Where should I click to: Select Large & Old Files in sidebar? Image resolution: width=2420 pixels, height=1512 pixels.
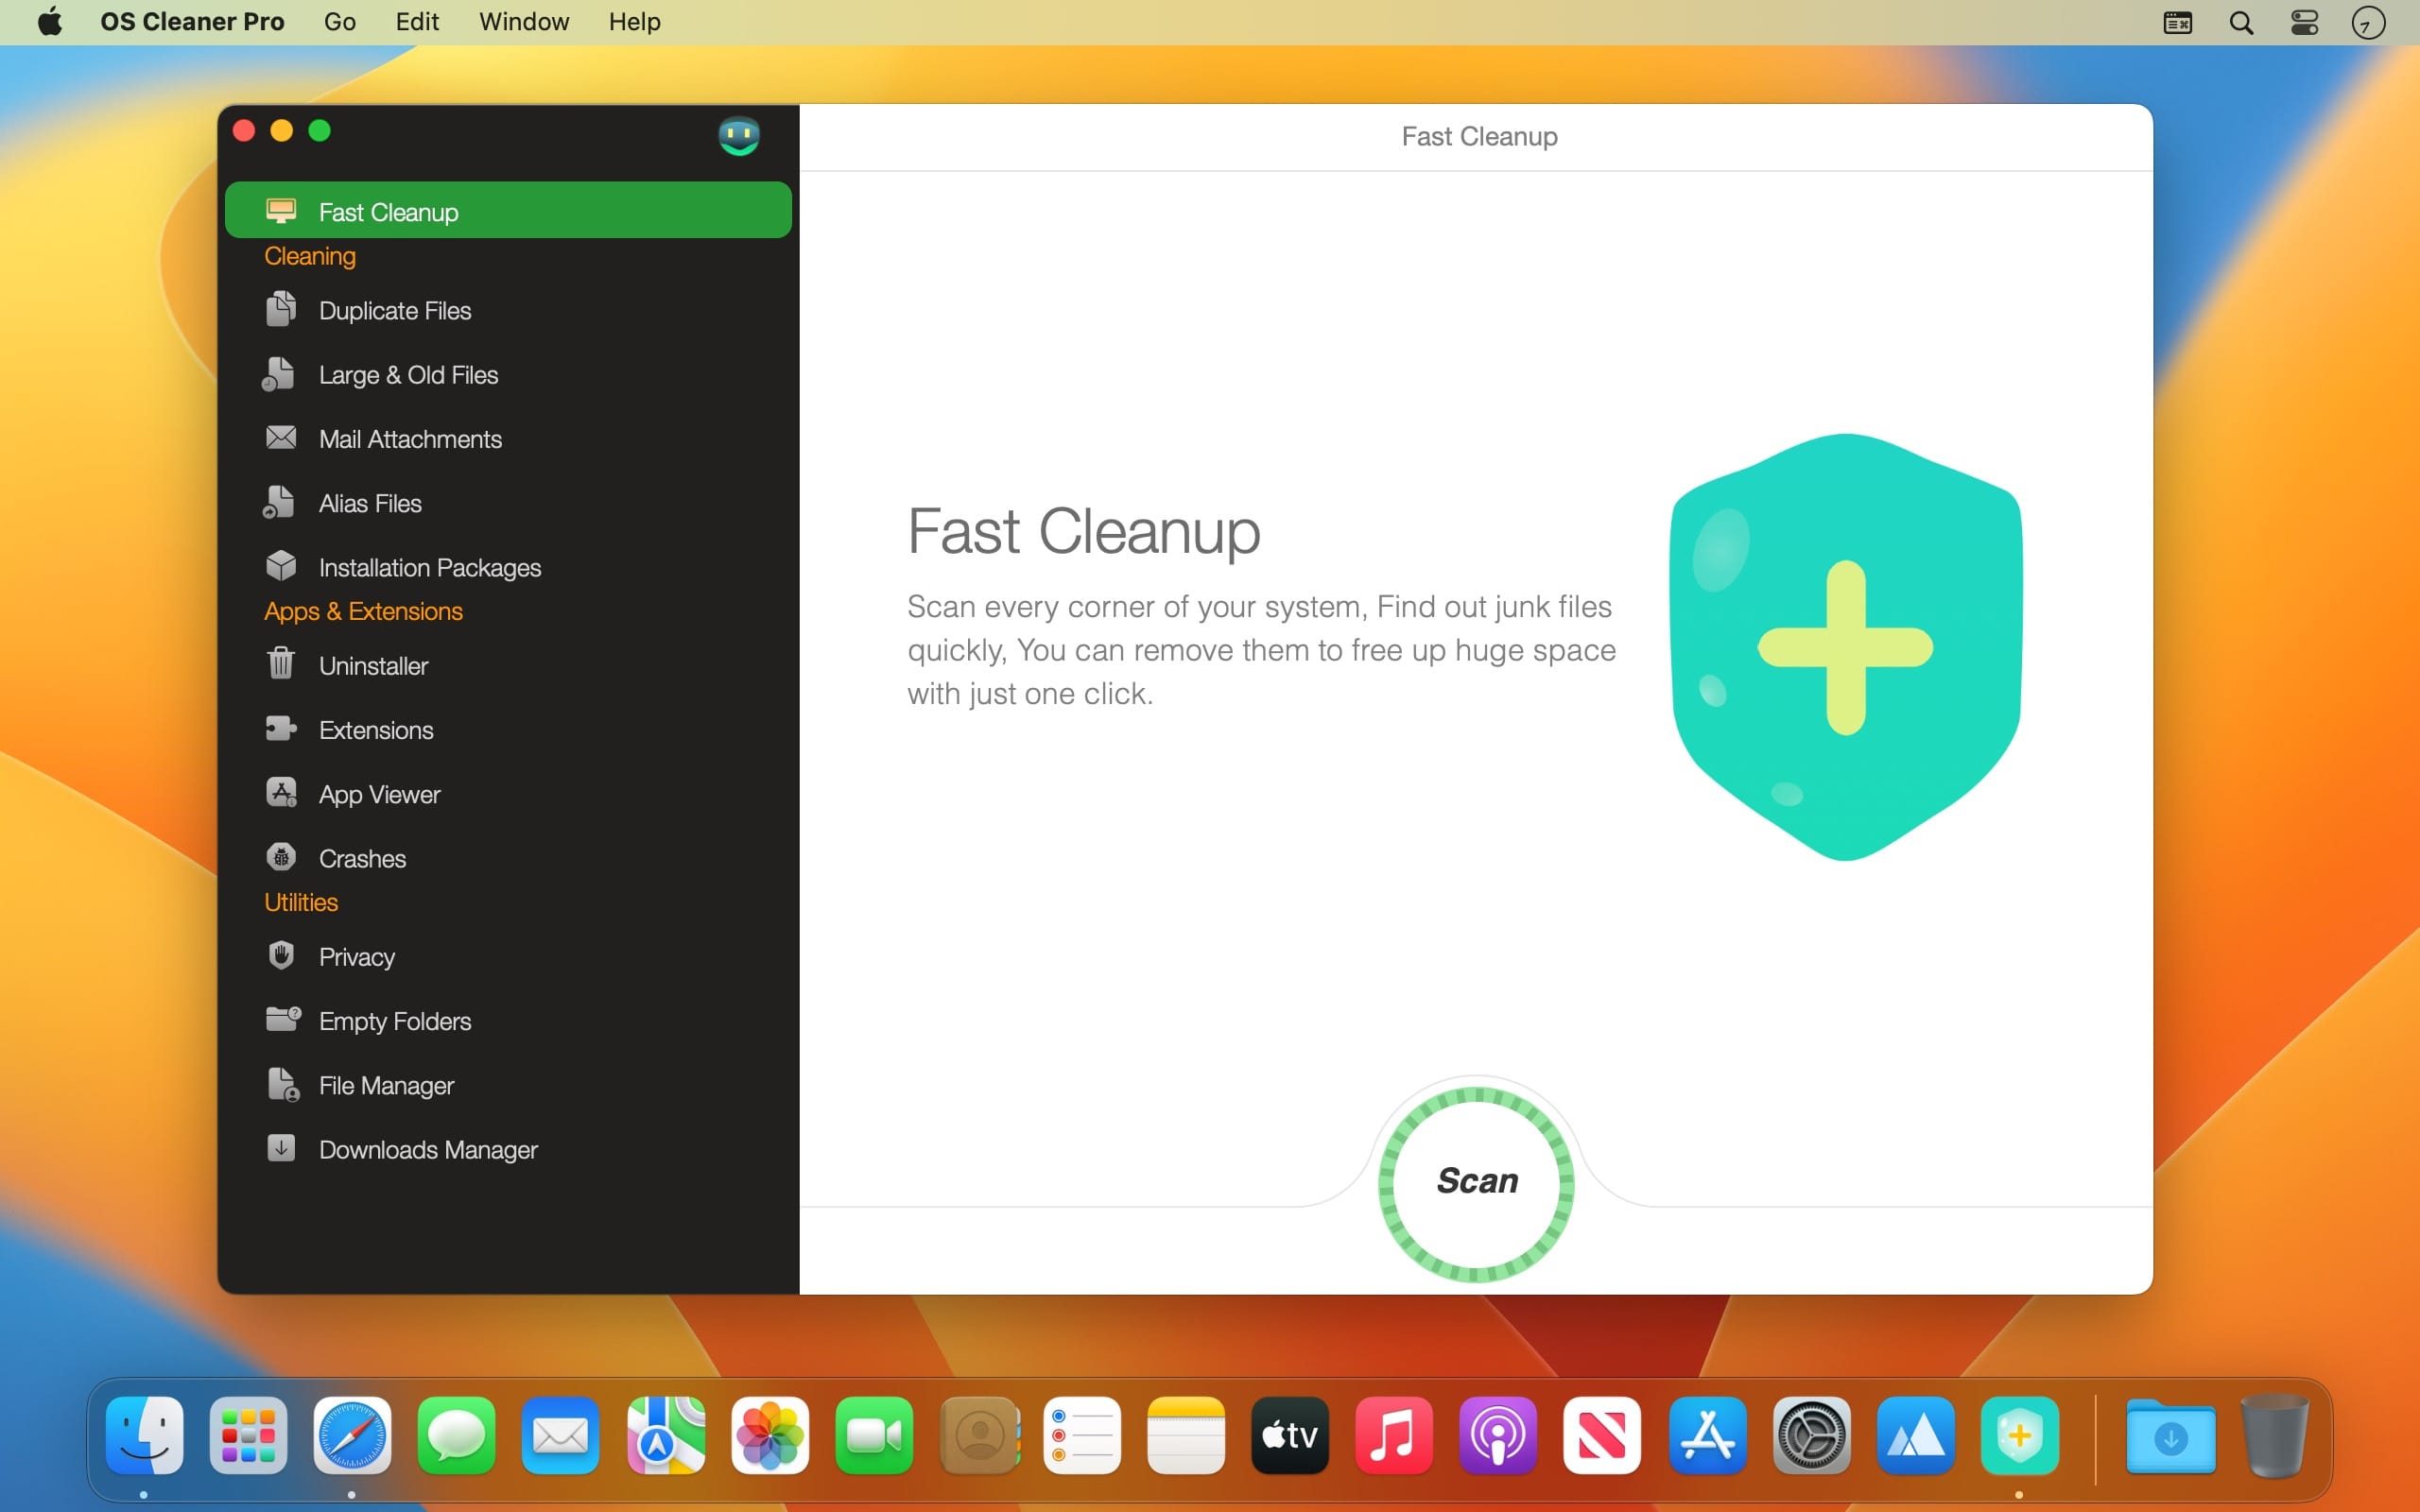(x=407, y=375)
